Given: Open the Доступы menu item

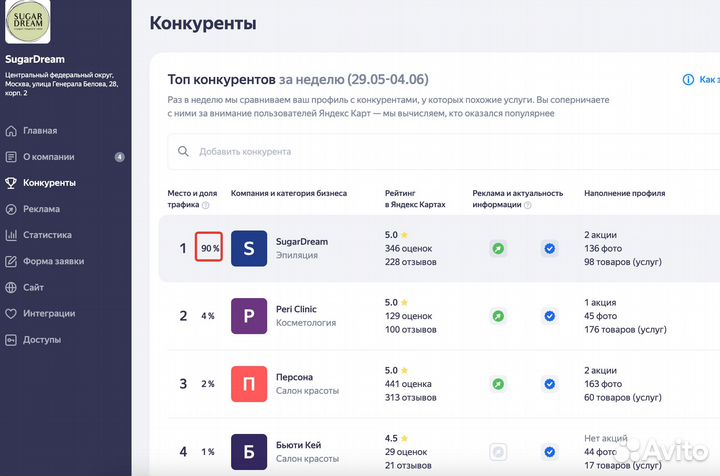Looking at the screenshot, I should pyautogui.click(x=42, y=340).
